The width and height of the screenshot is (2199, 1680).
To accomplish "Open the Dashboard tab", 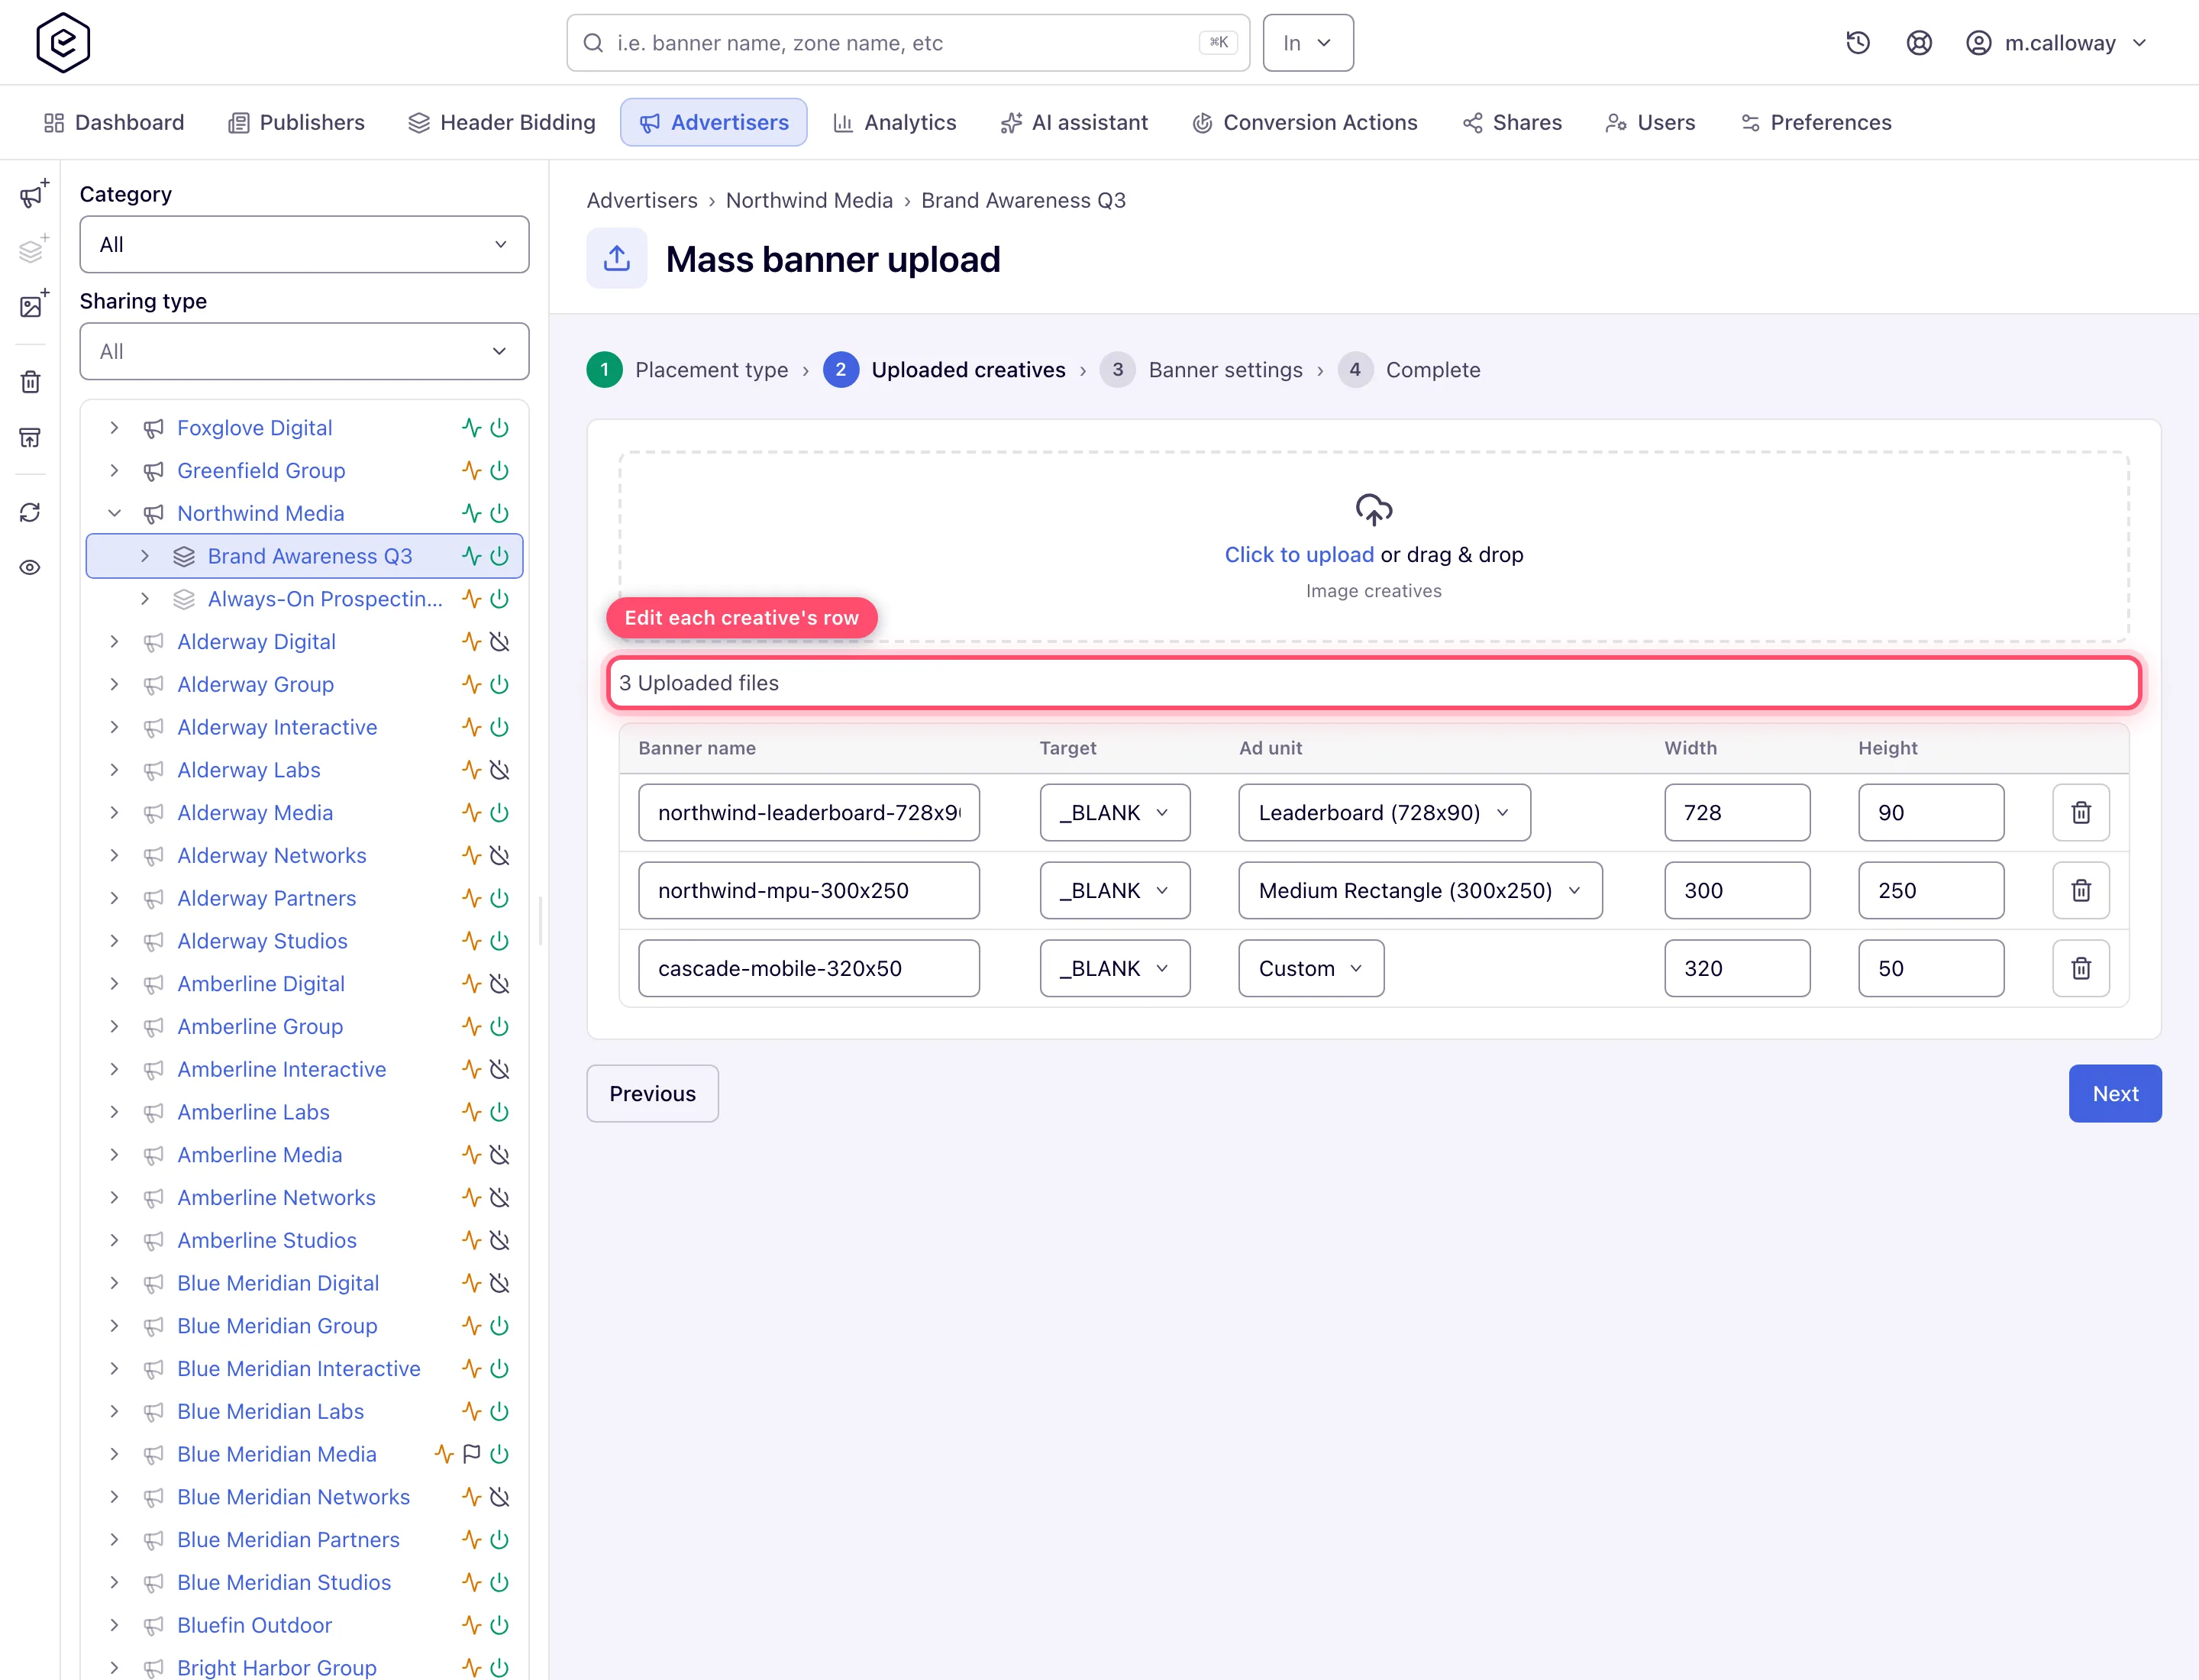I will click(113, 122).
